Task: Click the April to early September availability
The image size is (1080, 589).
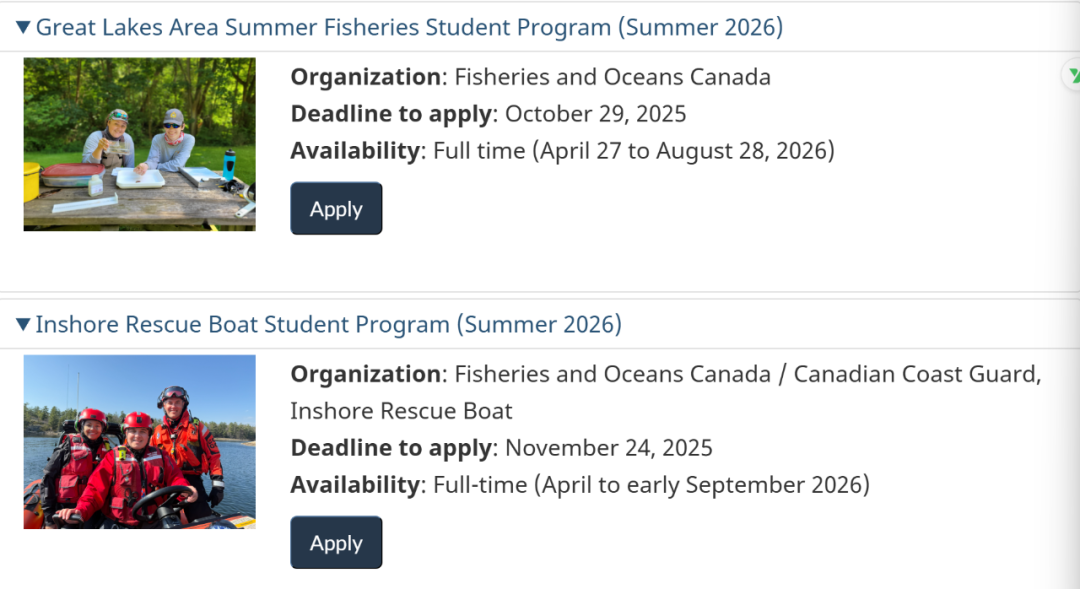Action: (x=700, y=485)
